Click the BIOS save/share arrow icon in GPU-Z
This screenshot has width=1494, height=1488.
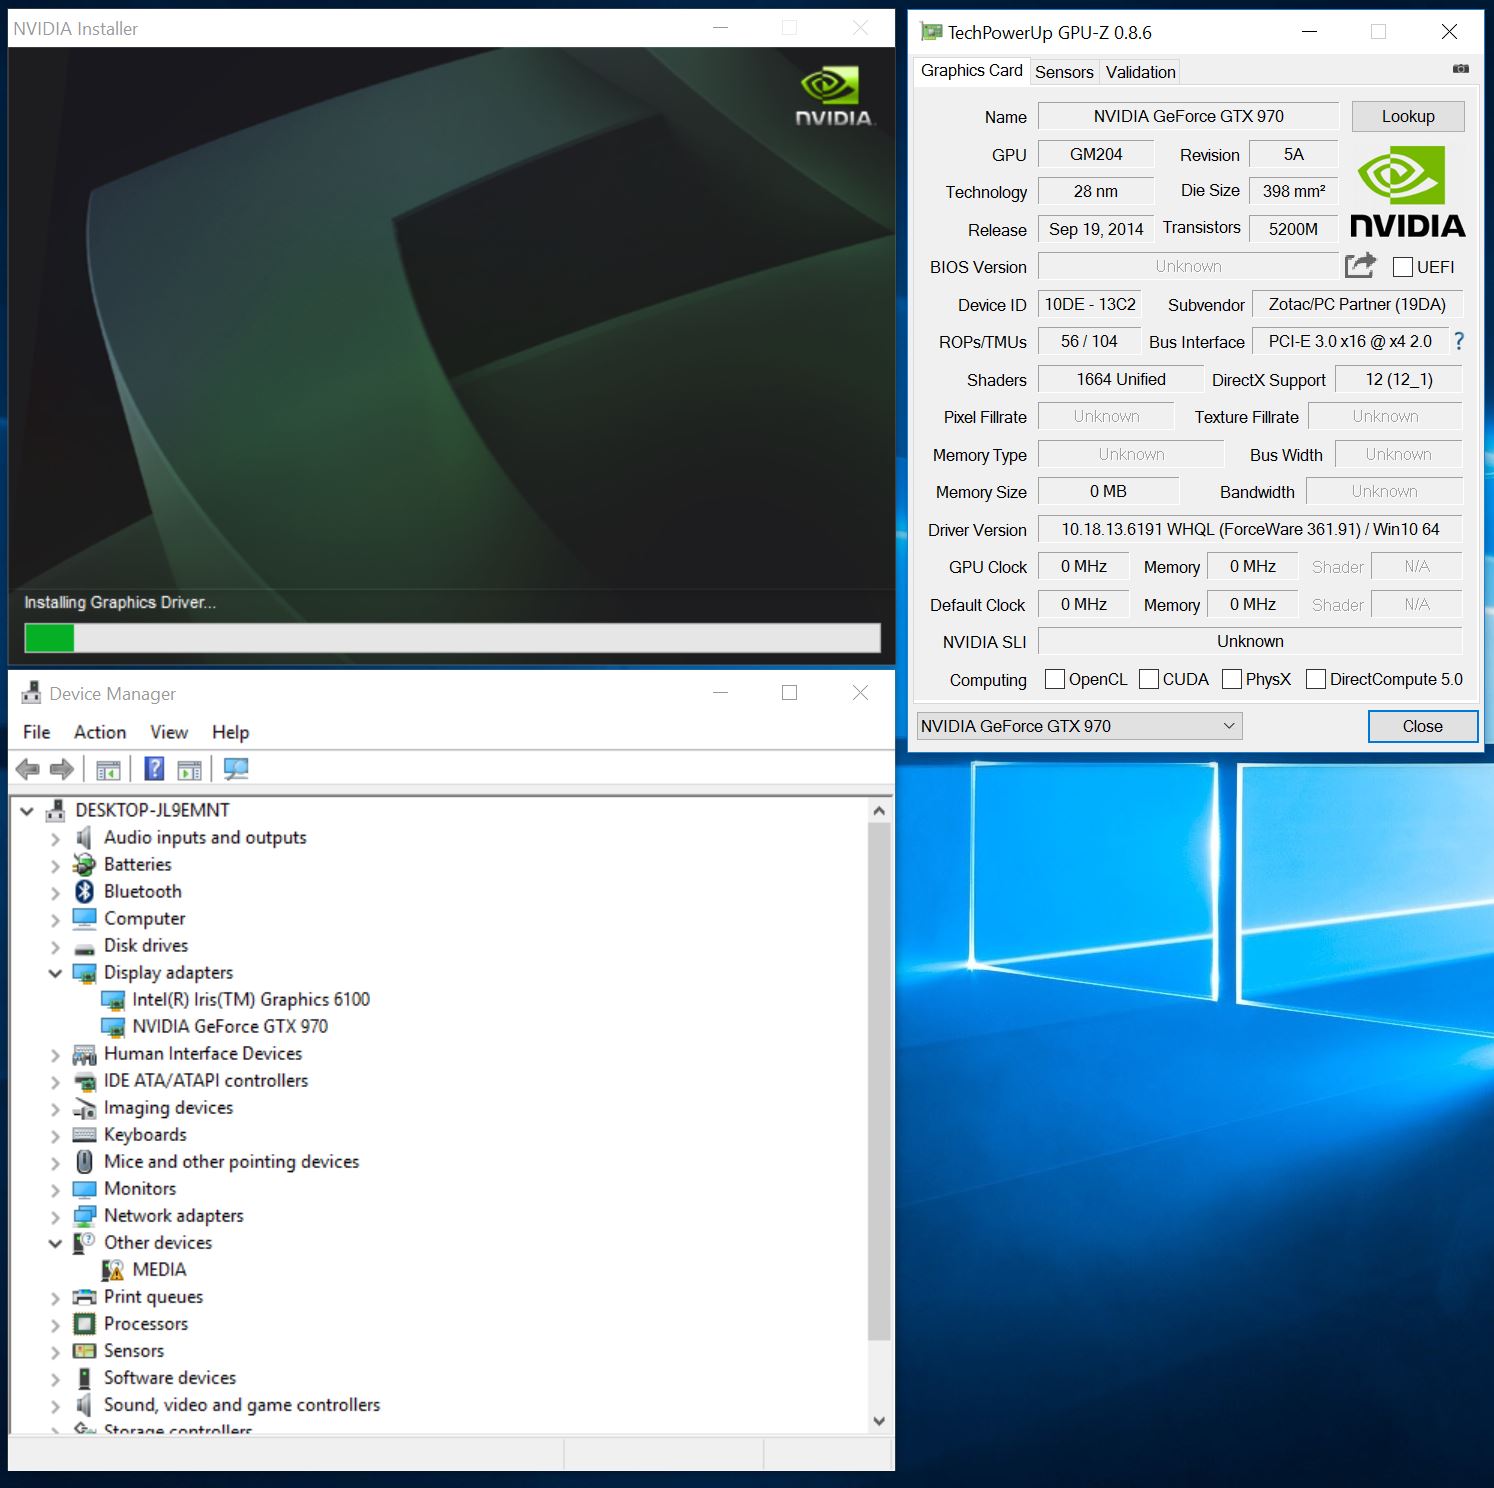[x=1360, y=265]
